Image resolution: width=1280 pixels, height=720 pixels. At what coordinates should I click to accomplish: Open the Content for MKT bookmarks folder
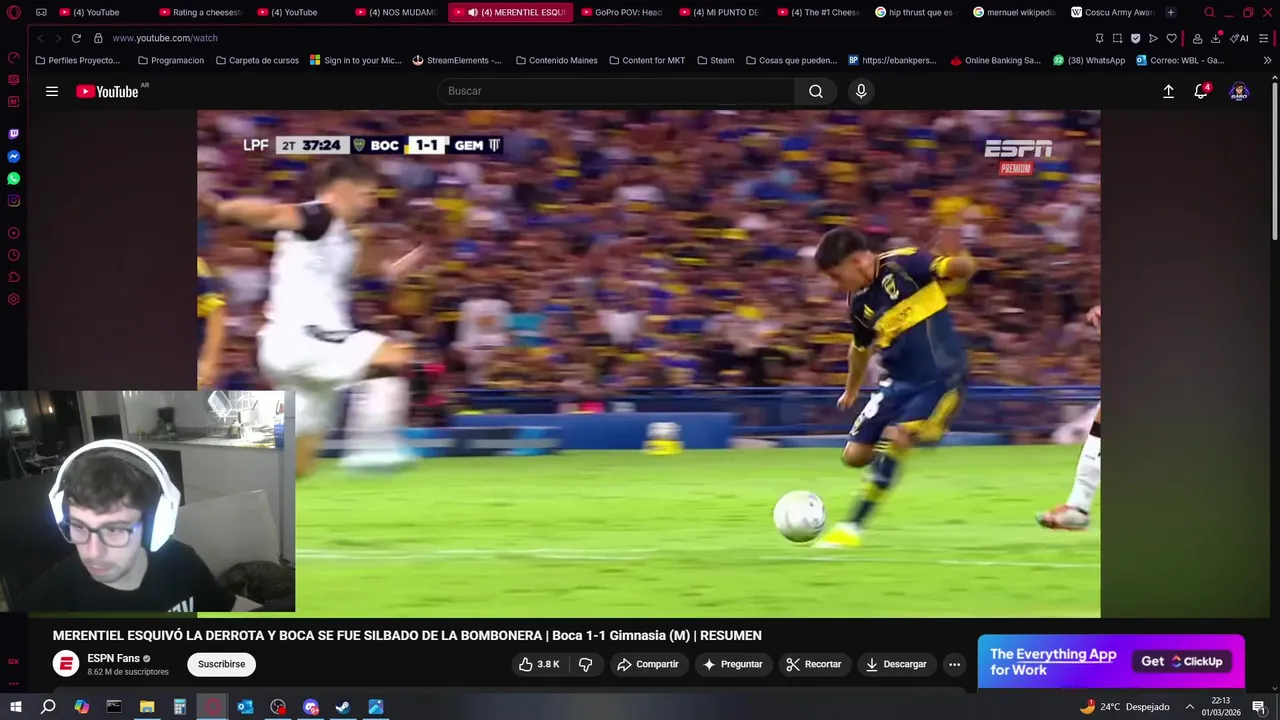(646, 60)
